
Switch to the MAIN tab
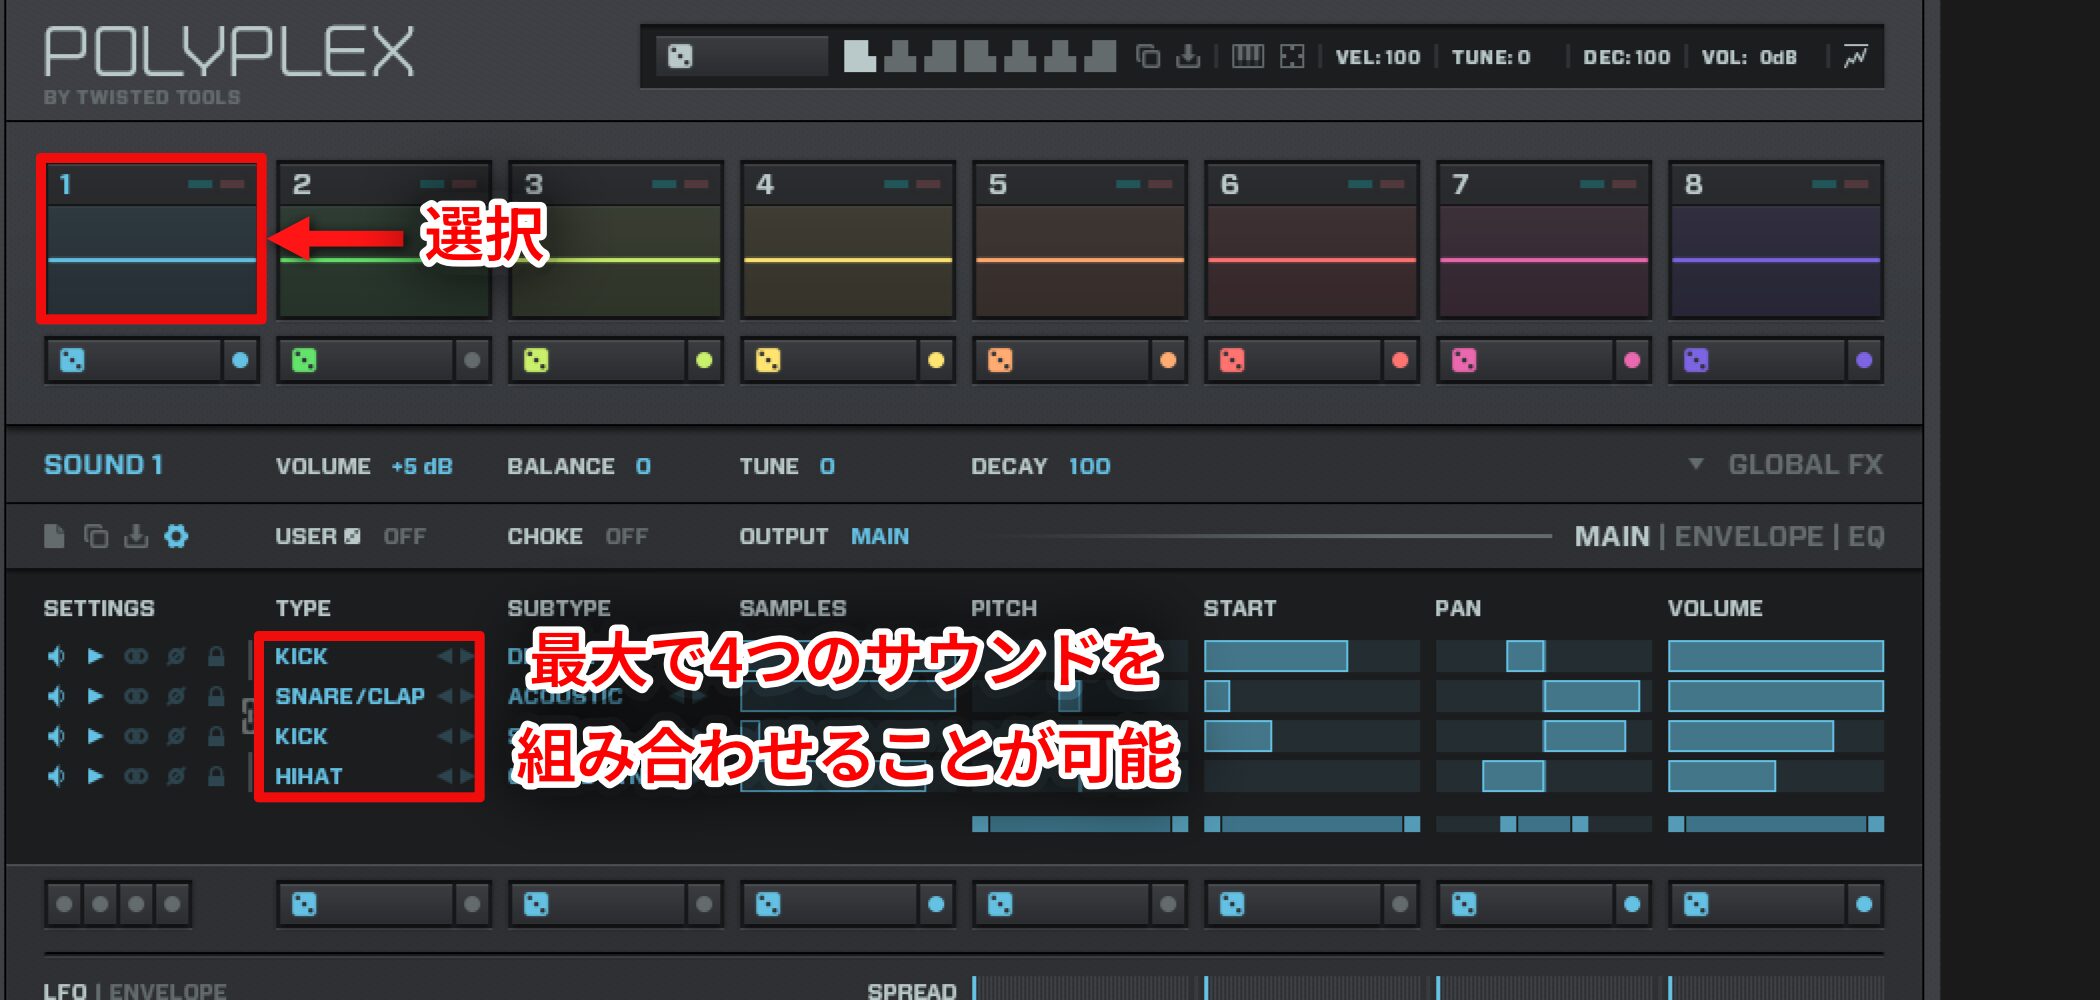pyautogui.click(x=1612, y=537)
